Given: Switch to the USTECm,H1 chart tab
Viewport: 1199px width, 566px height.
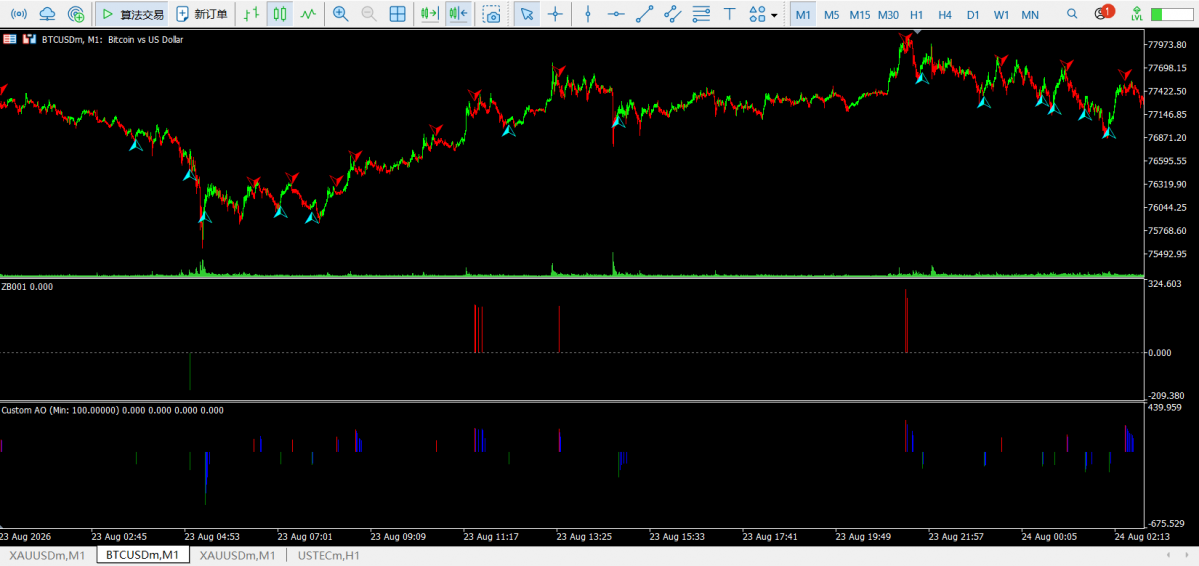Looking at the screenshot, I should [x=329, y=555].
